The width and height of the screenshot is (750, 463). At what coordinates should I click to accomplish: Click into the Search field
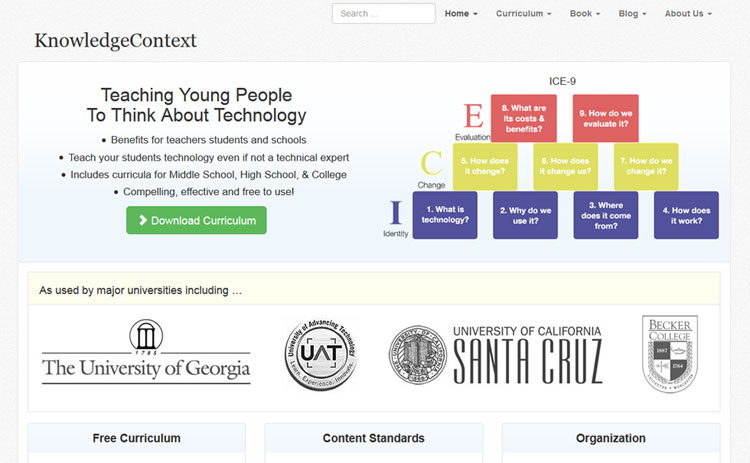pos(384,13)
